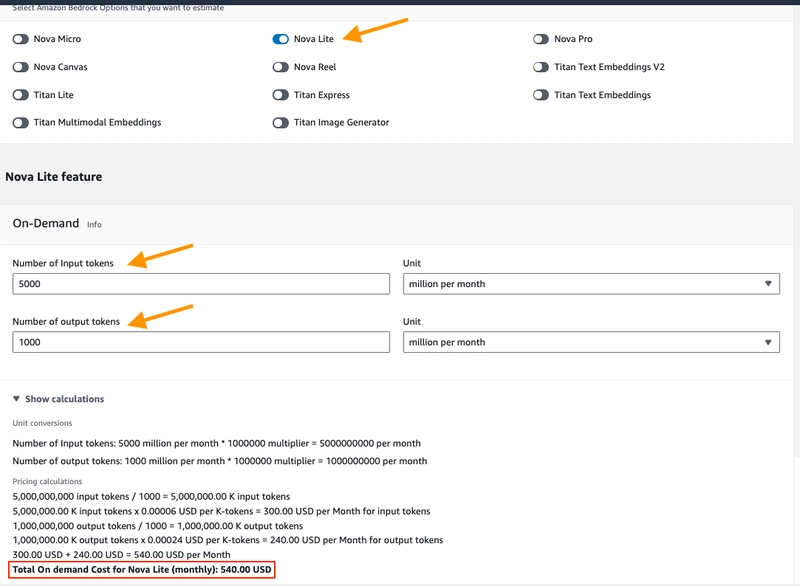The image size is (800, 586).
Task: Turn on Titan Image Generator toggle
Action: pos(281,122)
